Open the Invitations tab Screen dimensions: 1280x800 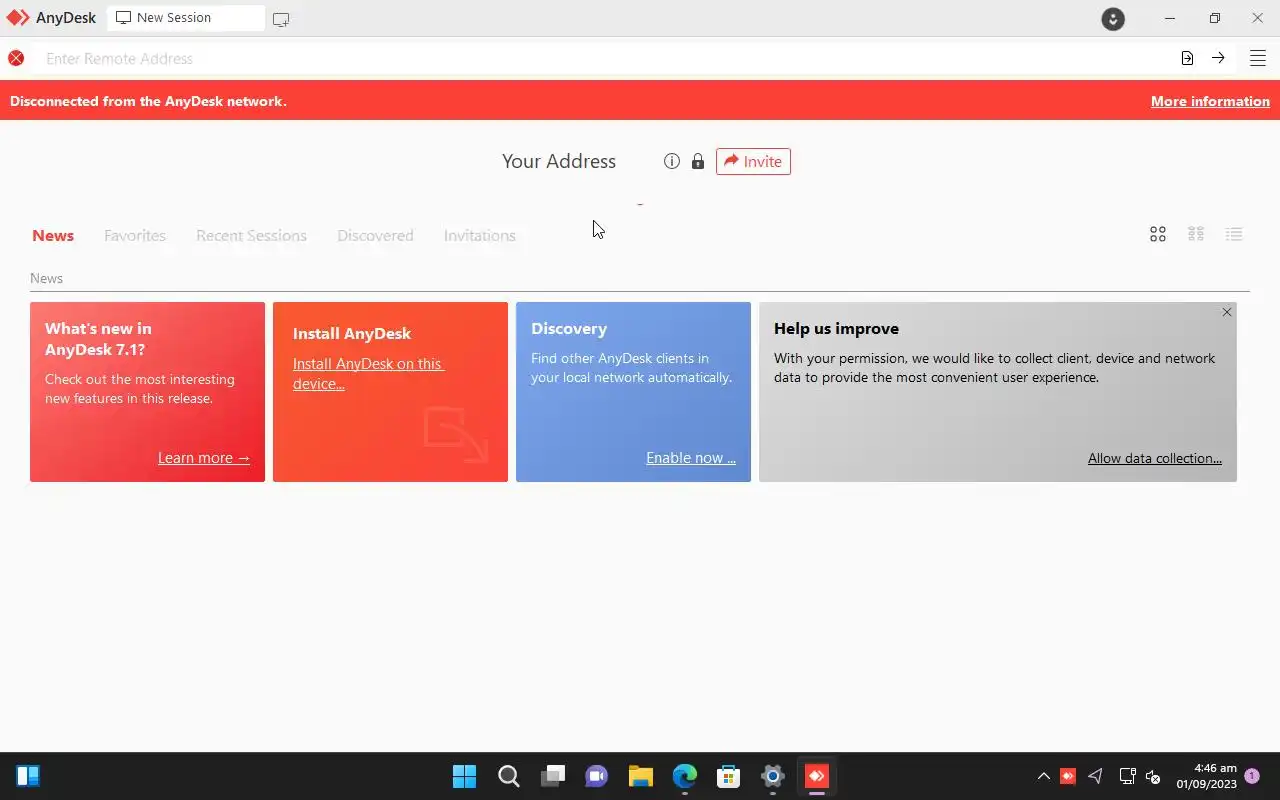tap(480, 236)
